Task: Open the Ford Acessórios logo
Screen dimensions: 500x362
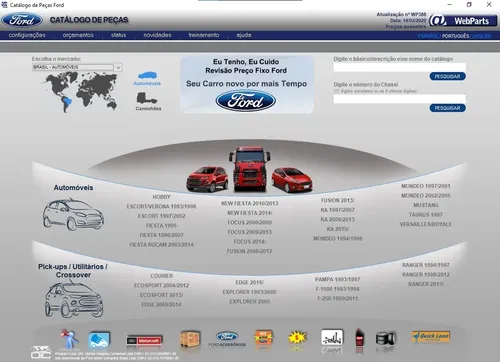Action: (x=227, y=339)
